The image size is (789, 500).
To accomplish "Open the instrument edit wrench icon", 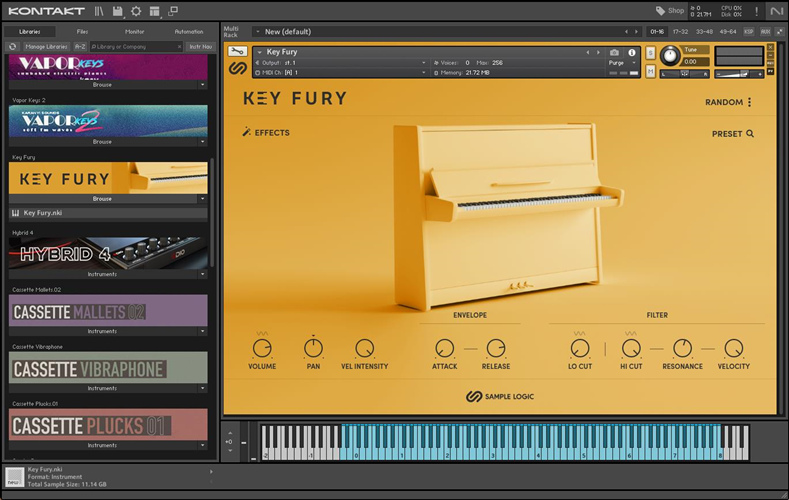I will pos(238,51).
